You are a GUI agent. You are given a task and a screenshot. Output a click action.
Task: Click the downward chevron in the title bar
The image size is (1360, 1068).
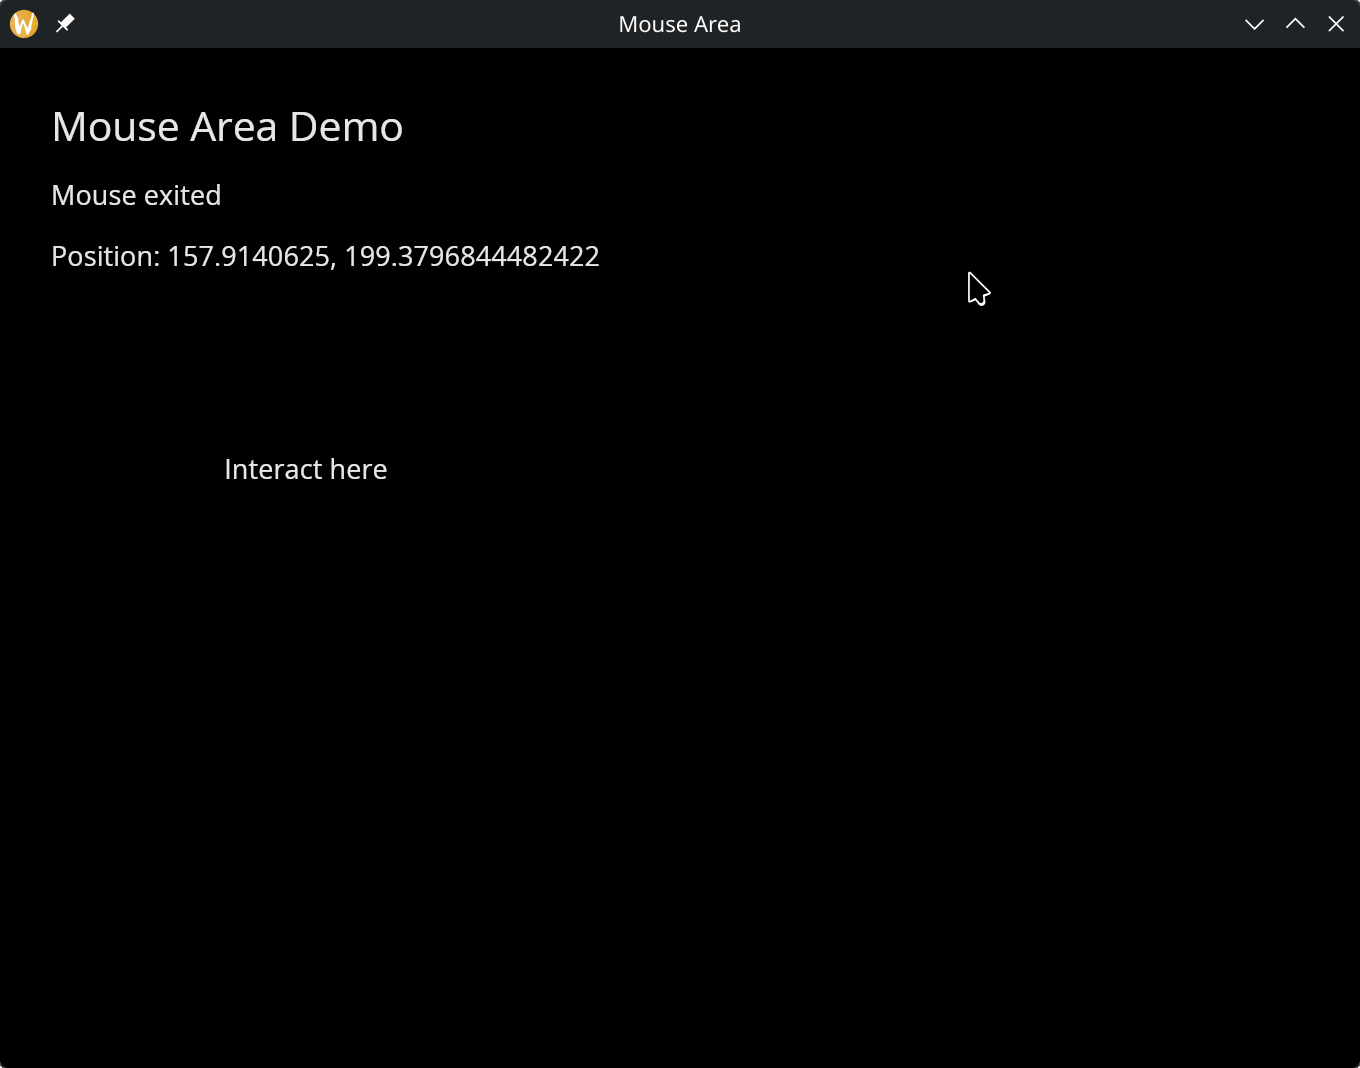click(x=1254, y=23)
